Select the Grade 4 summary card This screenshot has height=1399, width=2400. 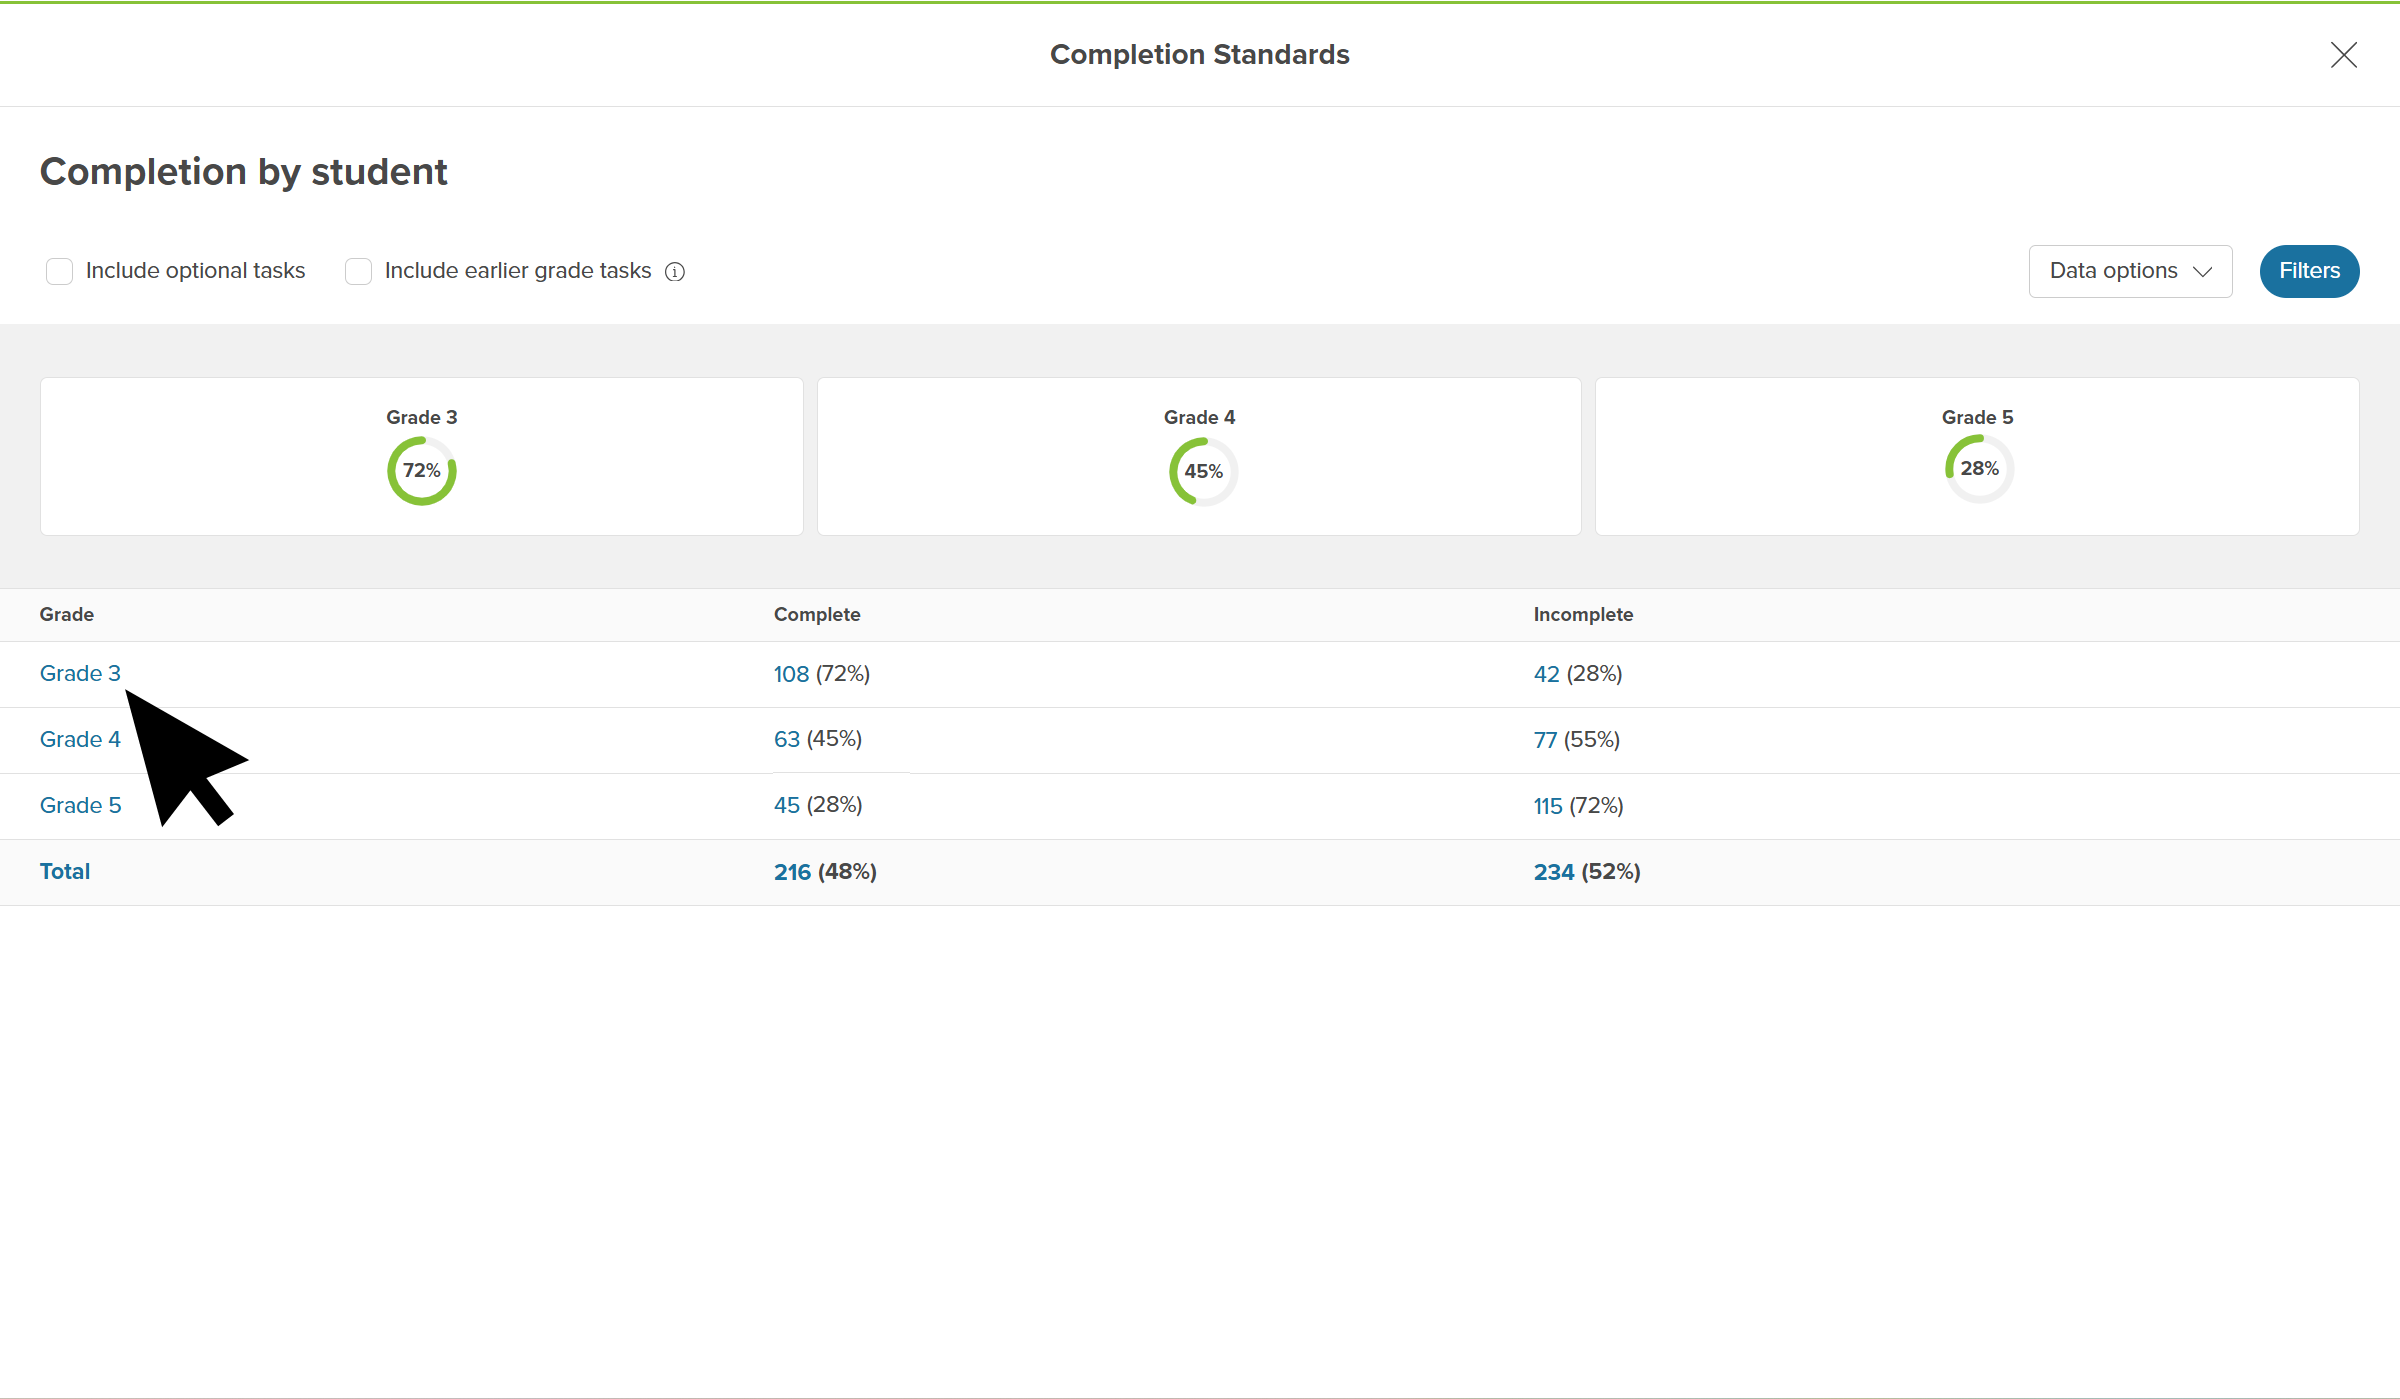1199,418
